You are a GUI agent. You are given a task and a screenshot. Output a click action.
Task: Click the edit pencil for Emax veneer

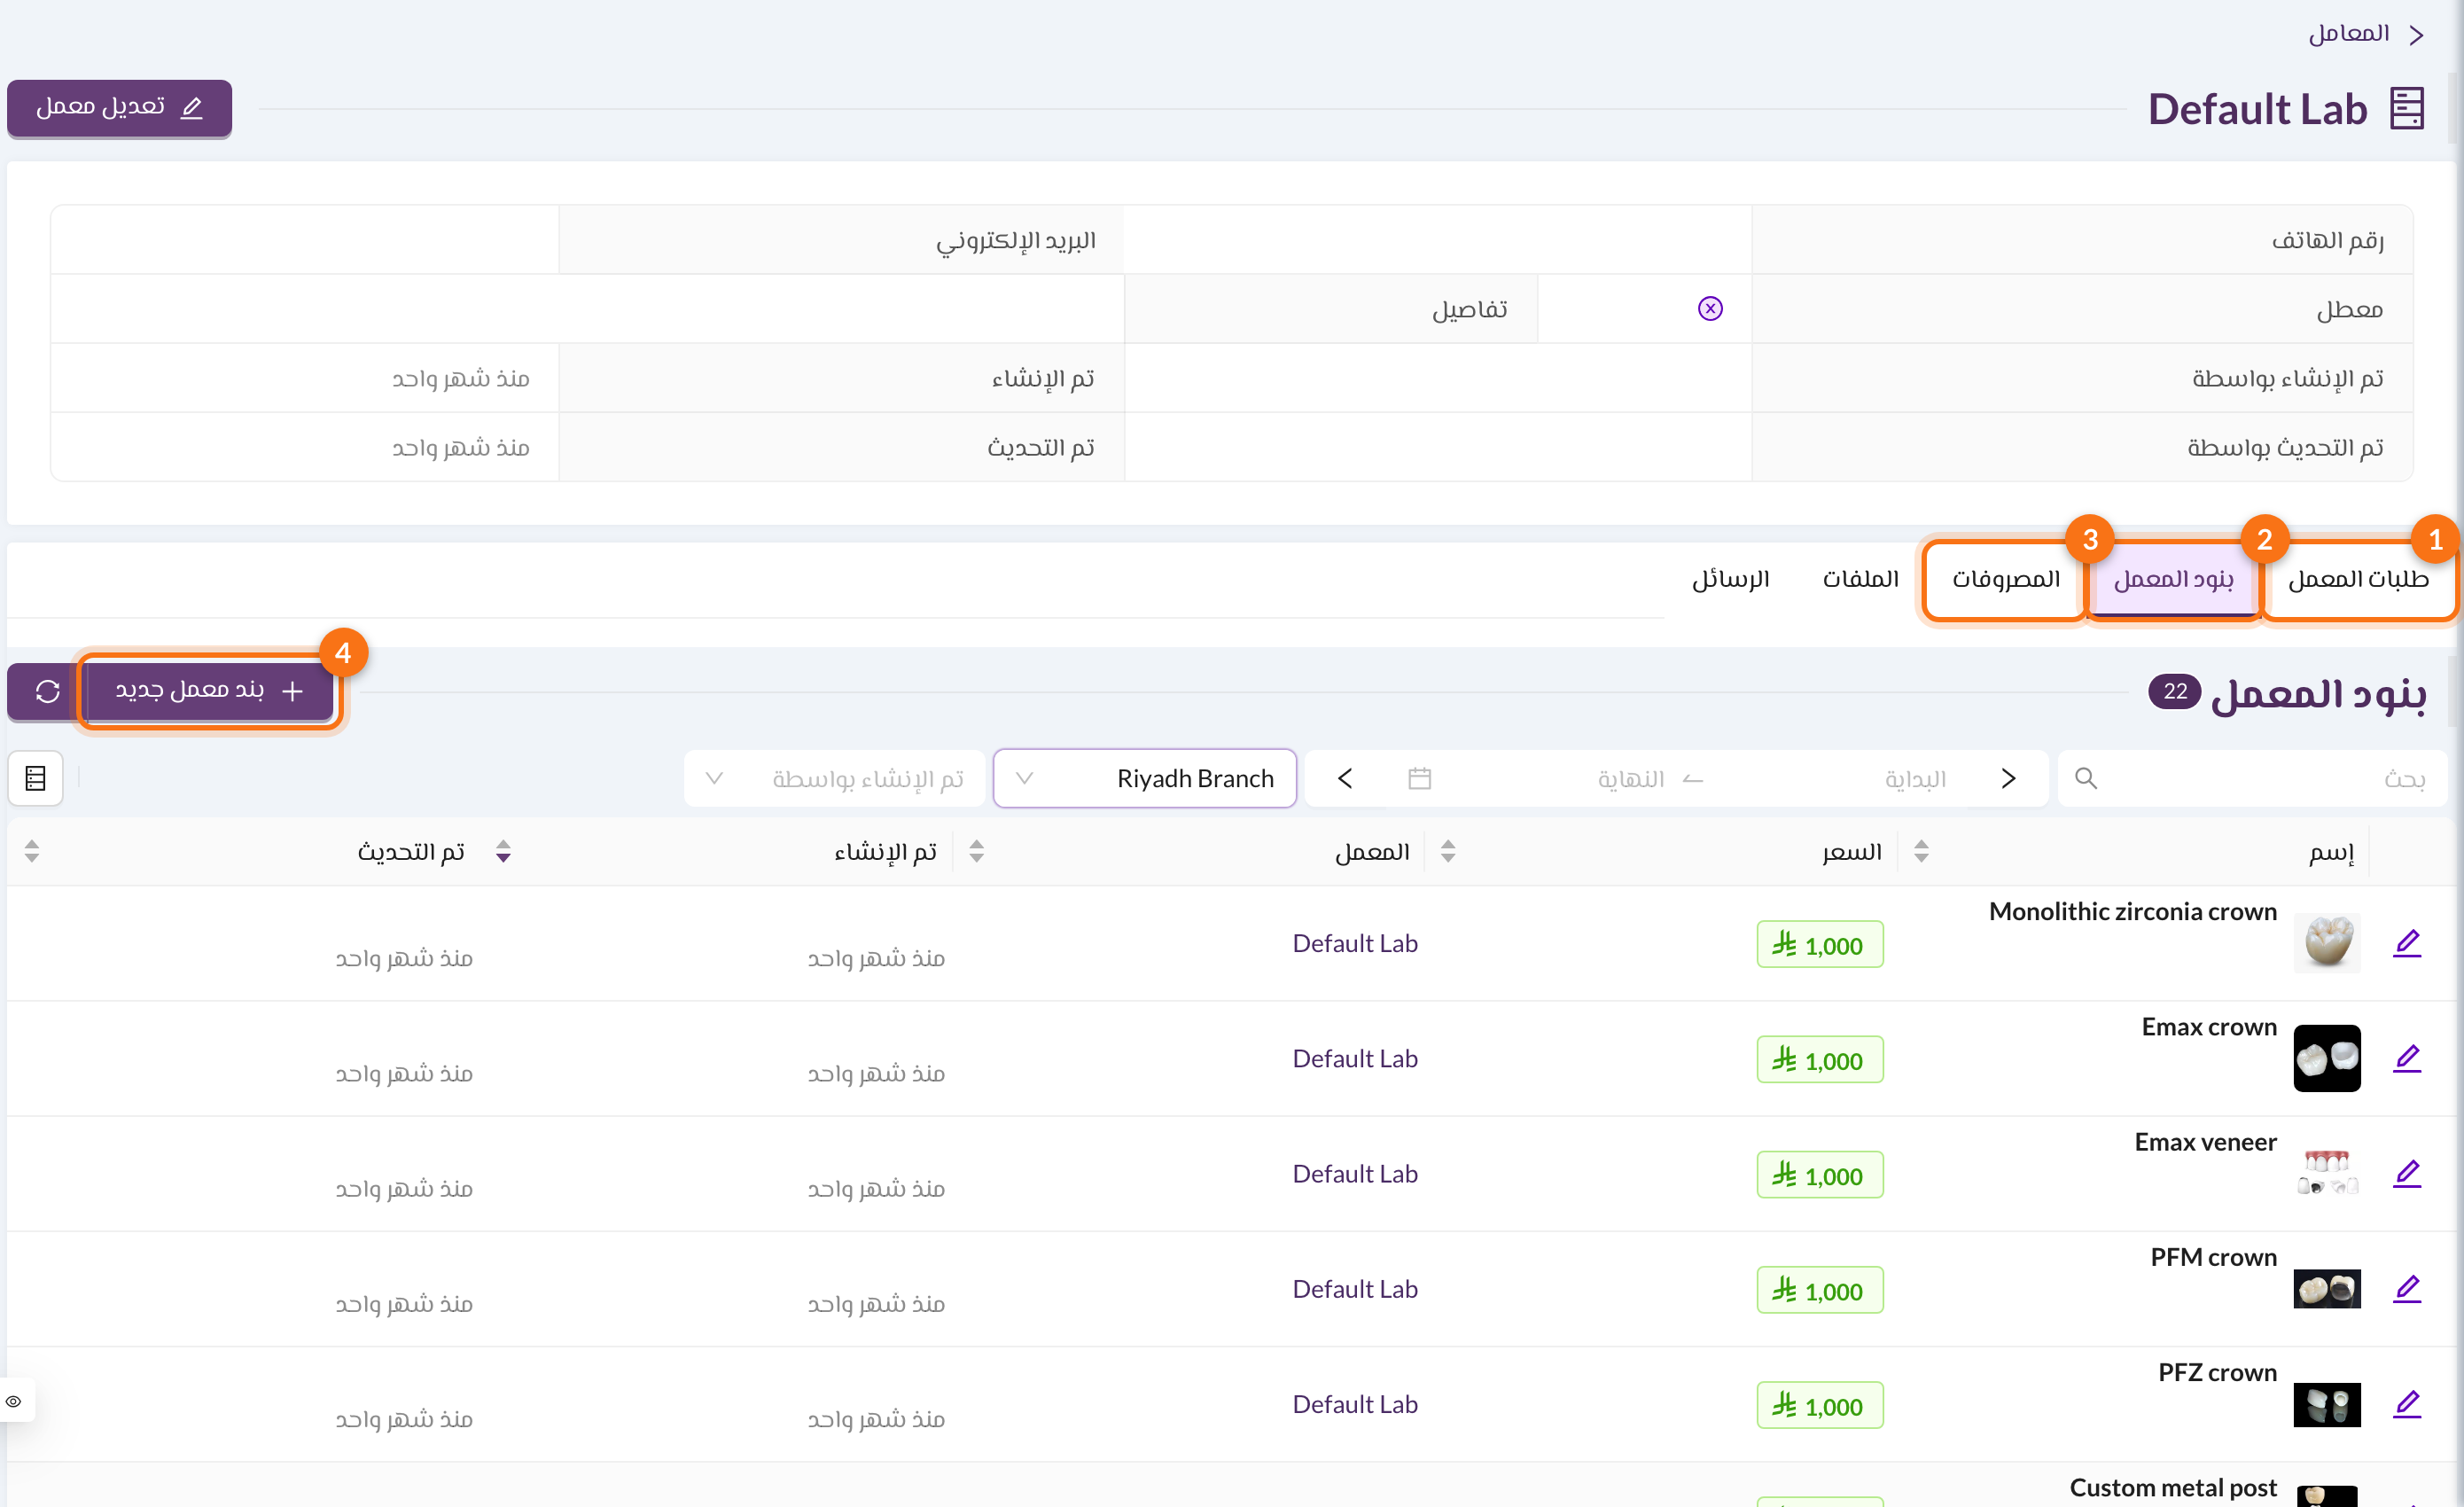coord(2407,1173)
